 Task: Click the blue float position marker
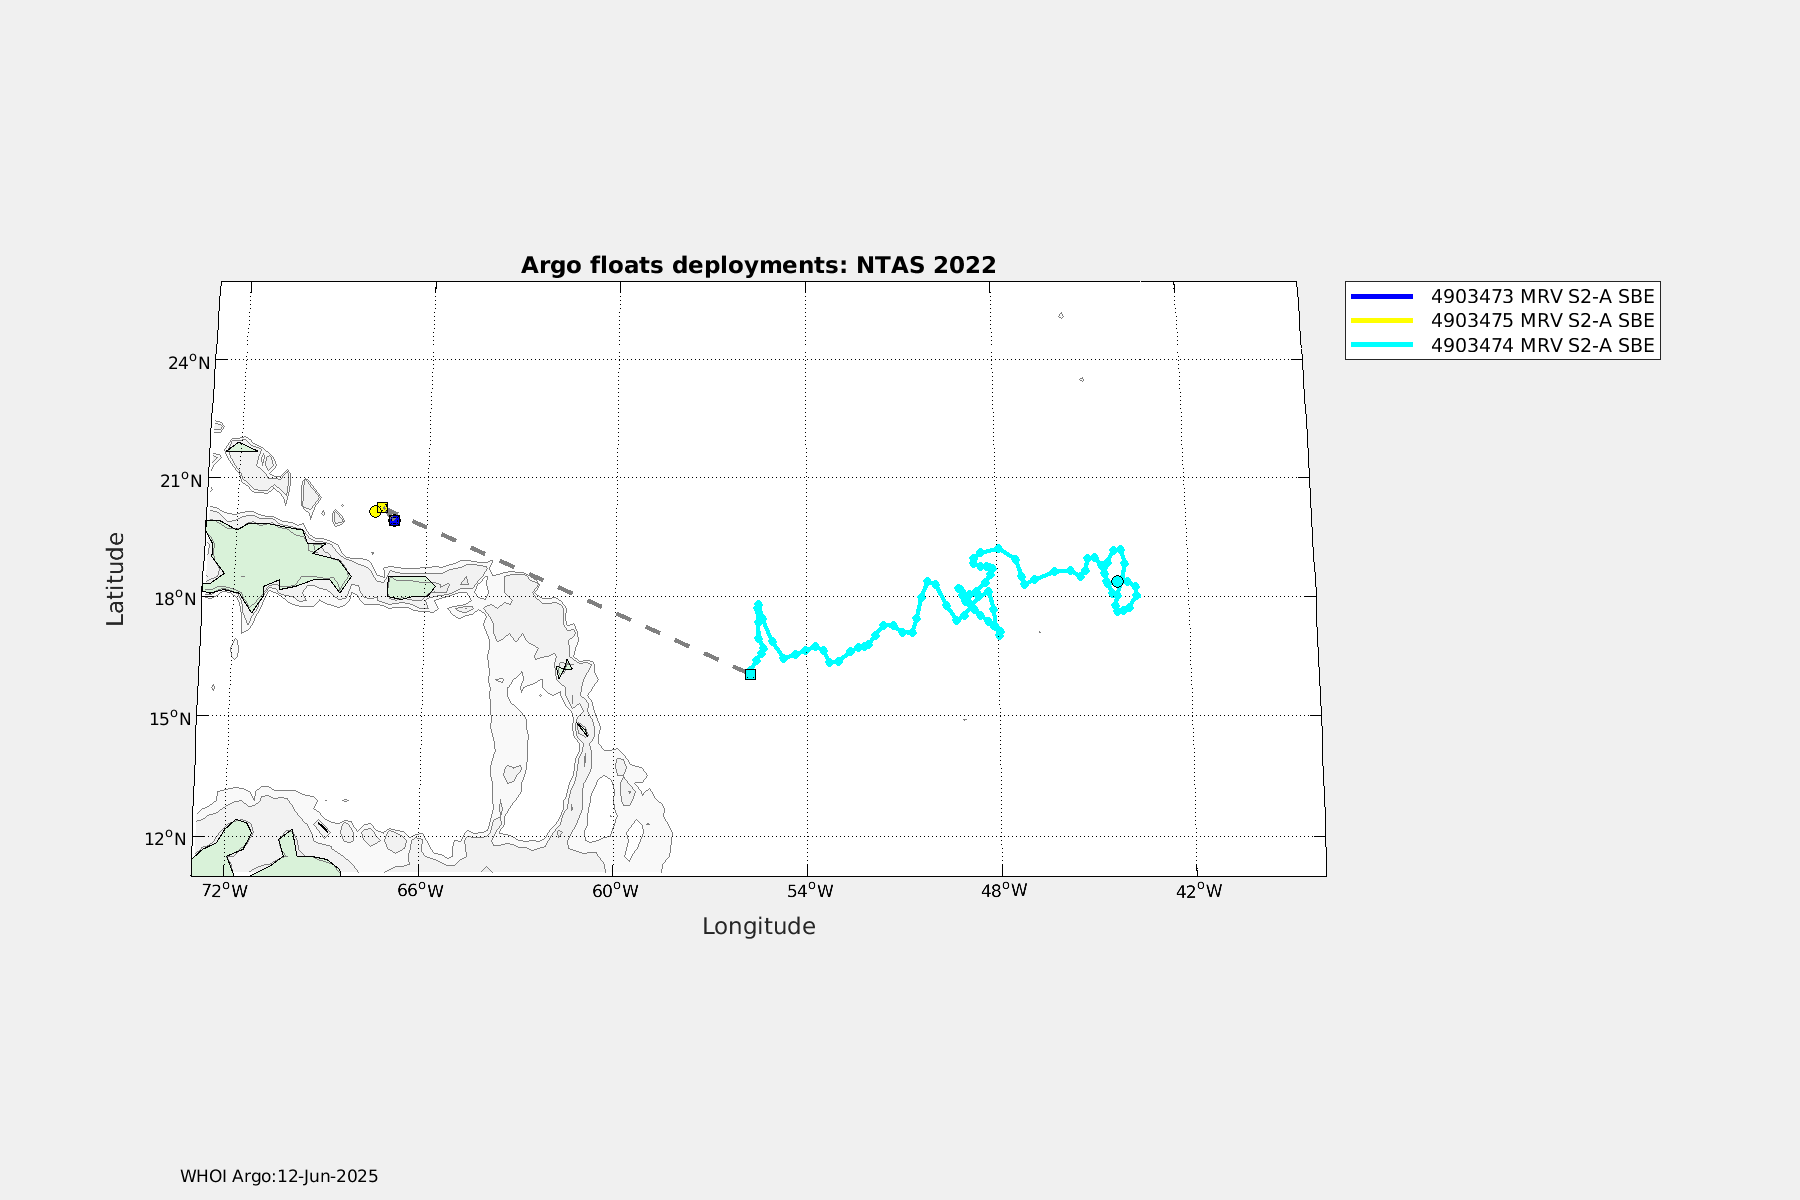coord(394,520)
